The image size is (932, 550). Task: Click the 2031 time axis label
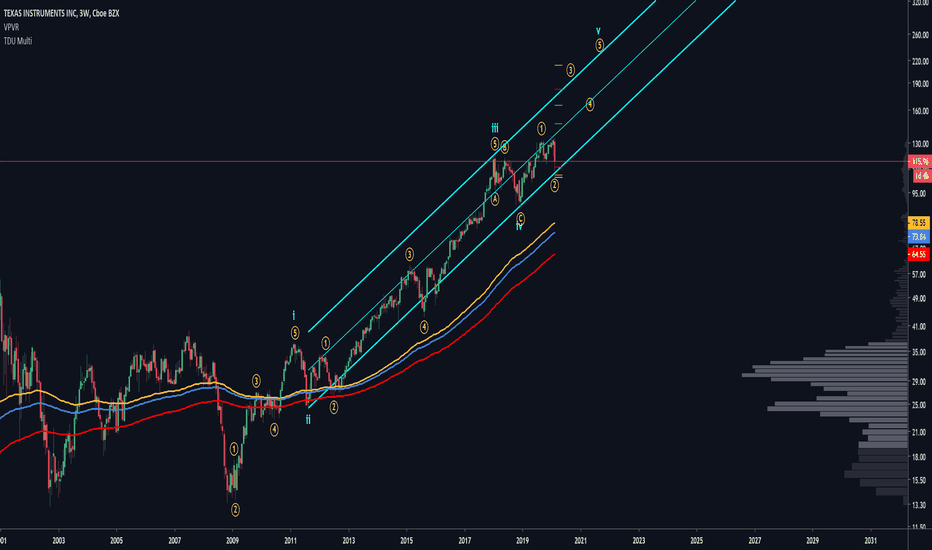(x=871, y=540)
